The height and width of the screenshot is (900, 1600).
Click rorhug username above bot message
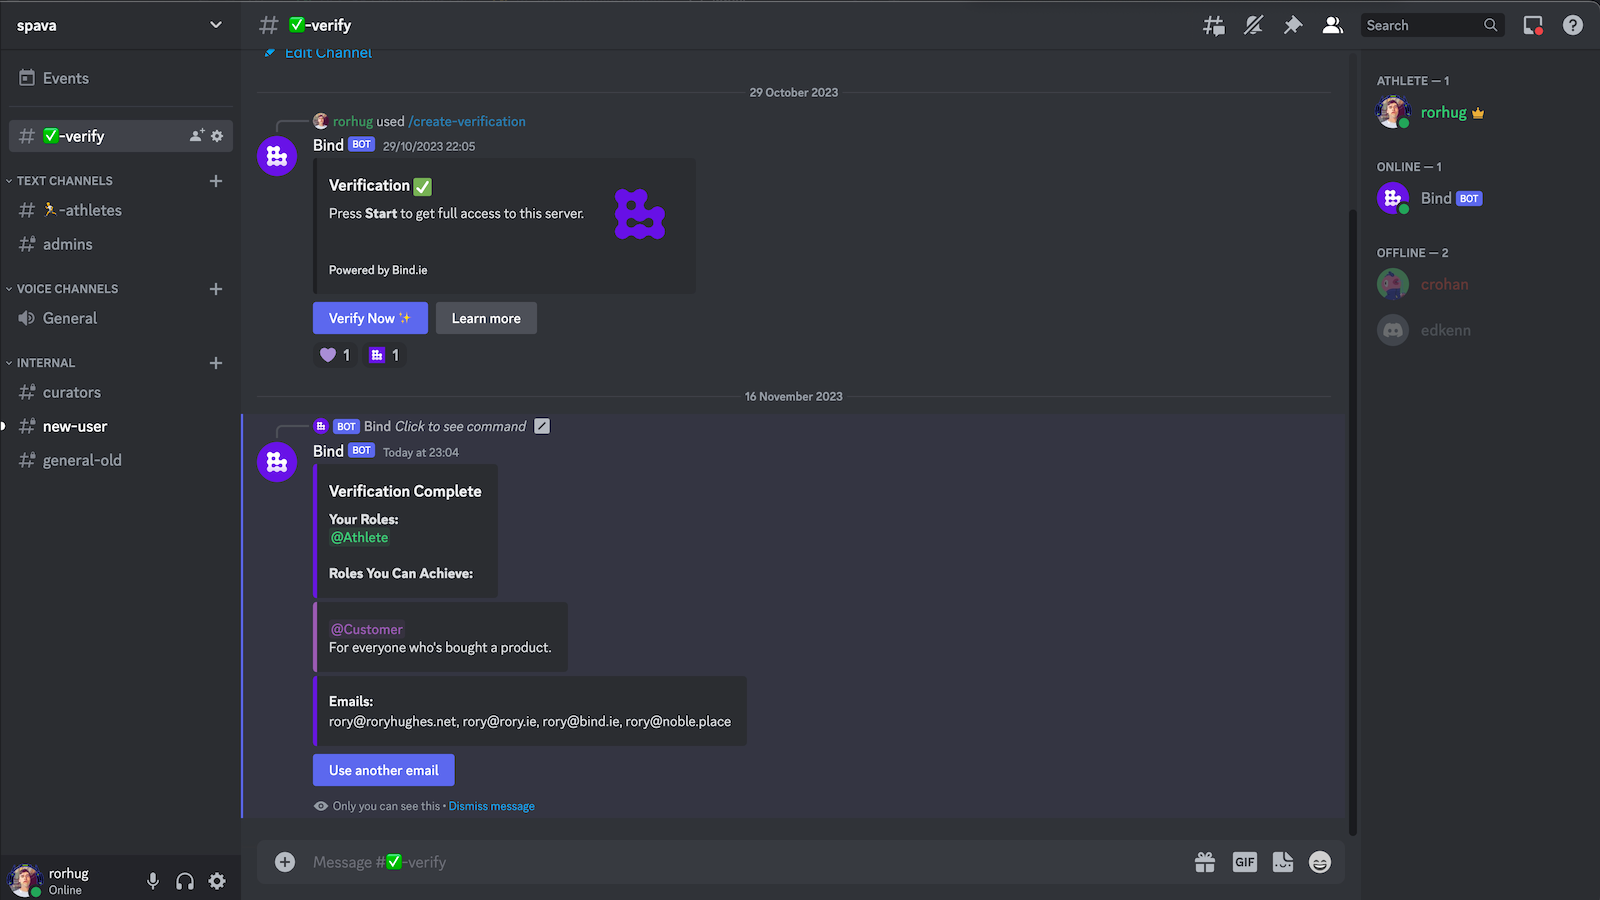point(353,121)
